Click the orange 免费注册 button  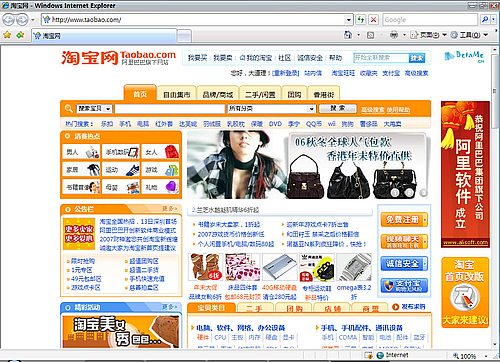[x=404, y=220]
